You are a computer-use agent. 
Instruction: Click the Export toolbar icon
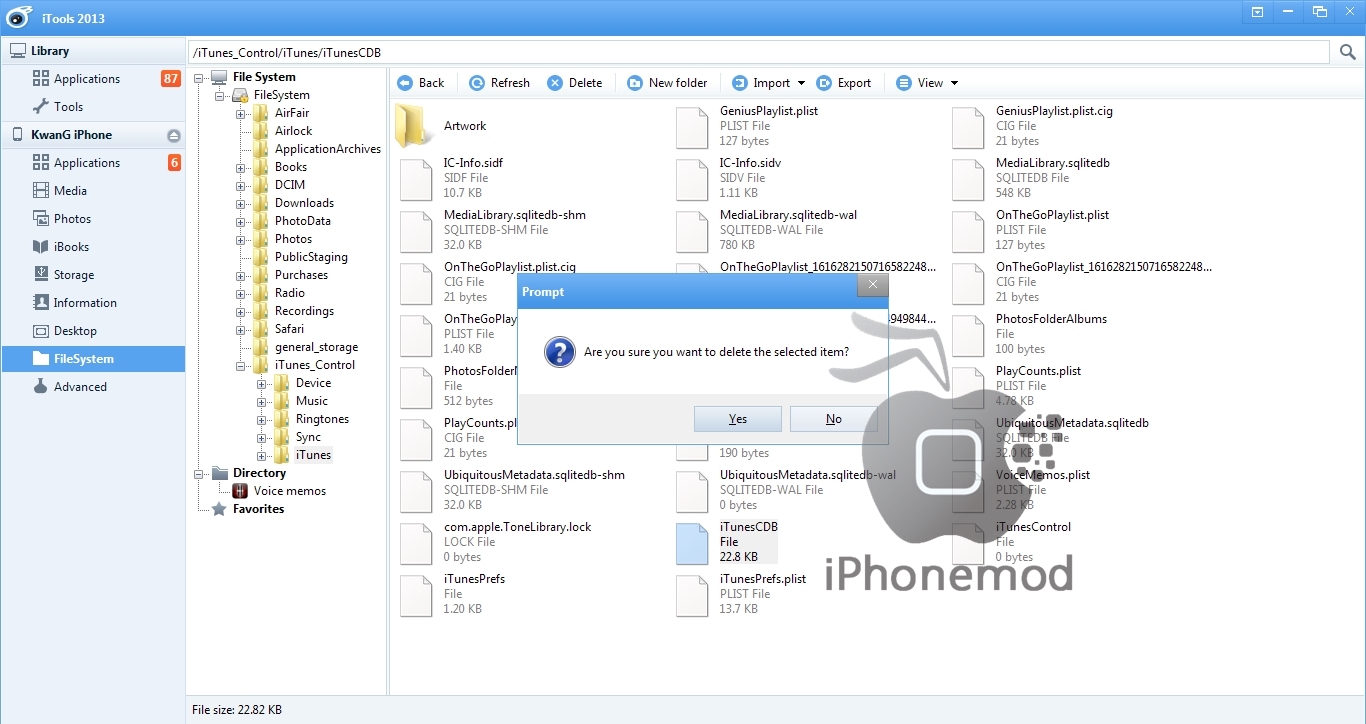824,83
